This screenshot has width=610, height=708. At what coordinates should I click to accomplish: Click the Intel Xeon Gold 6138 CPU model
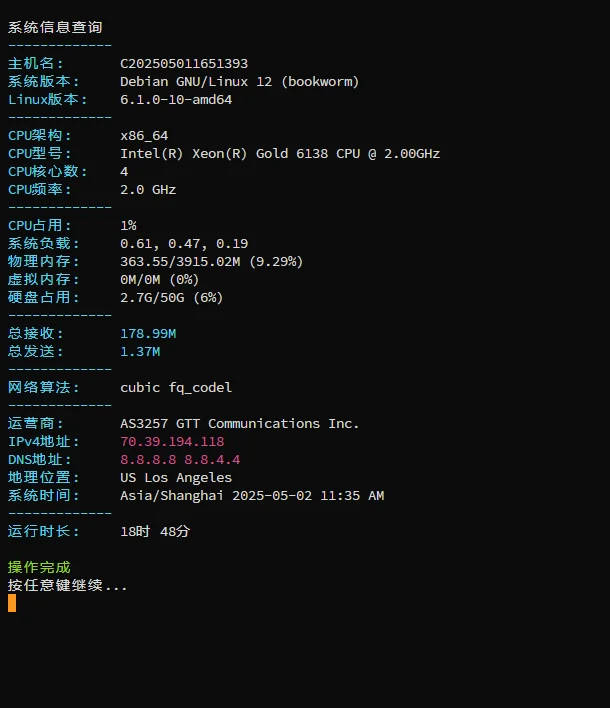click(x=280, y=154)
